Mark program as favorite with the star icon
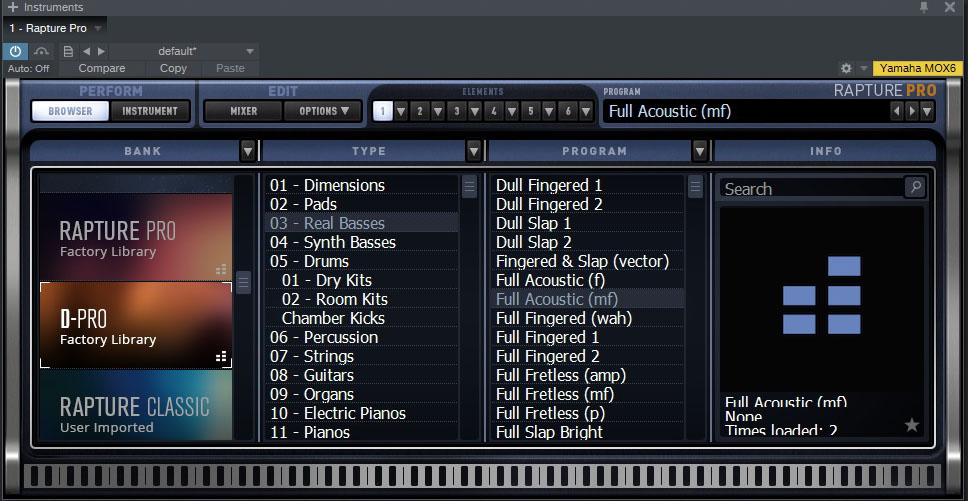This screenshot has width=968, height=501. [912, 424]
